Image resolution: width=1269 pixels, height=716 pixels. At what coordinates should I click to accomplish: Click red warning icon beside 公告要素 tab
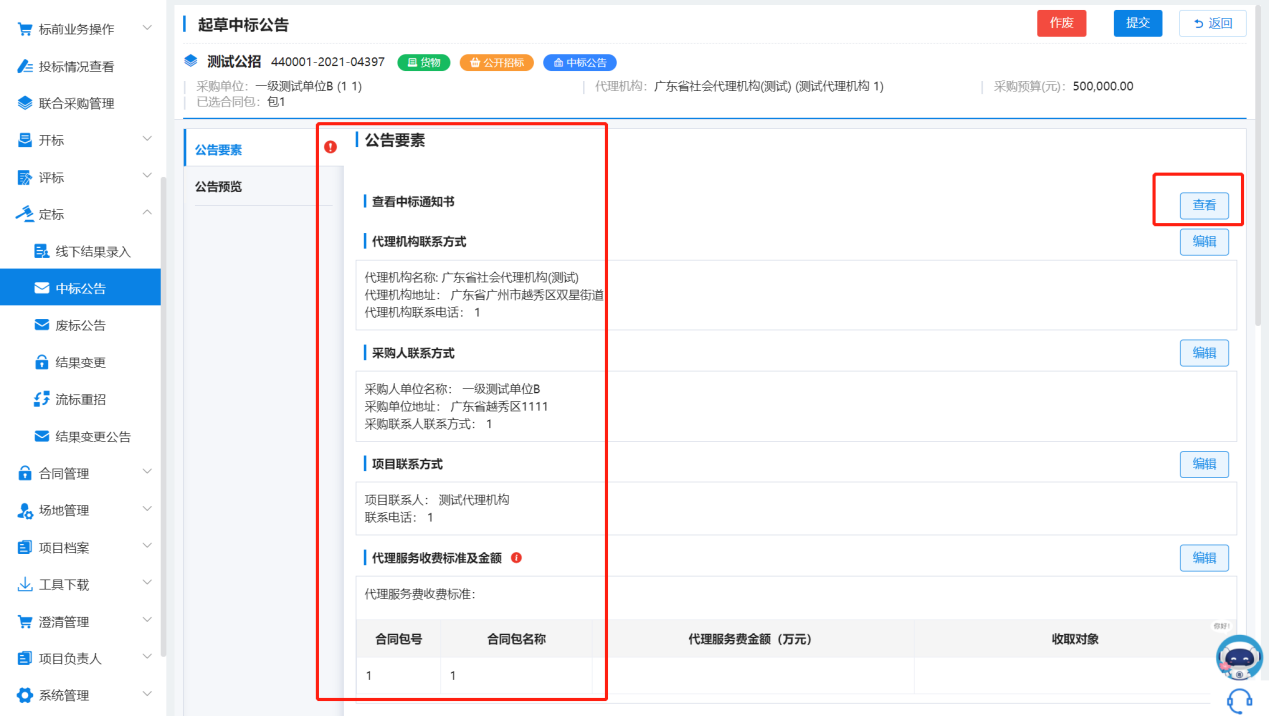click(x=331, y=147)
